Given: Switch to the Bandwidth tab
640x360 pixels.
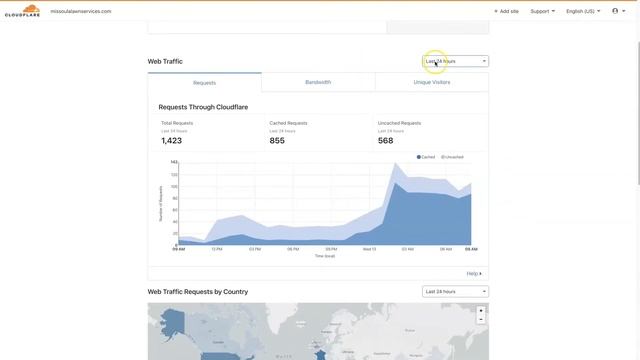Looking at the screenshot, I should [x=318, y=82].
